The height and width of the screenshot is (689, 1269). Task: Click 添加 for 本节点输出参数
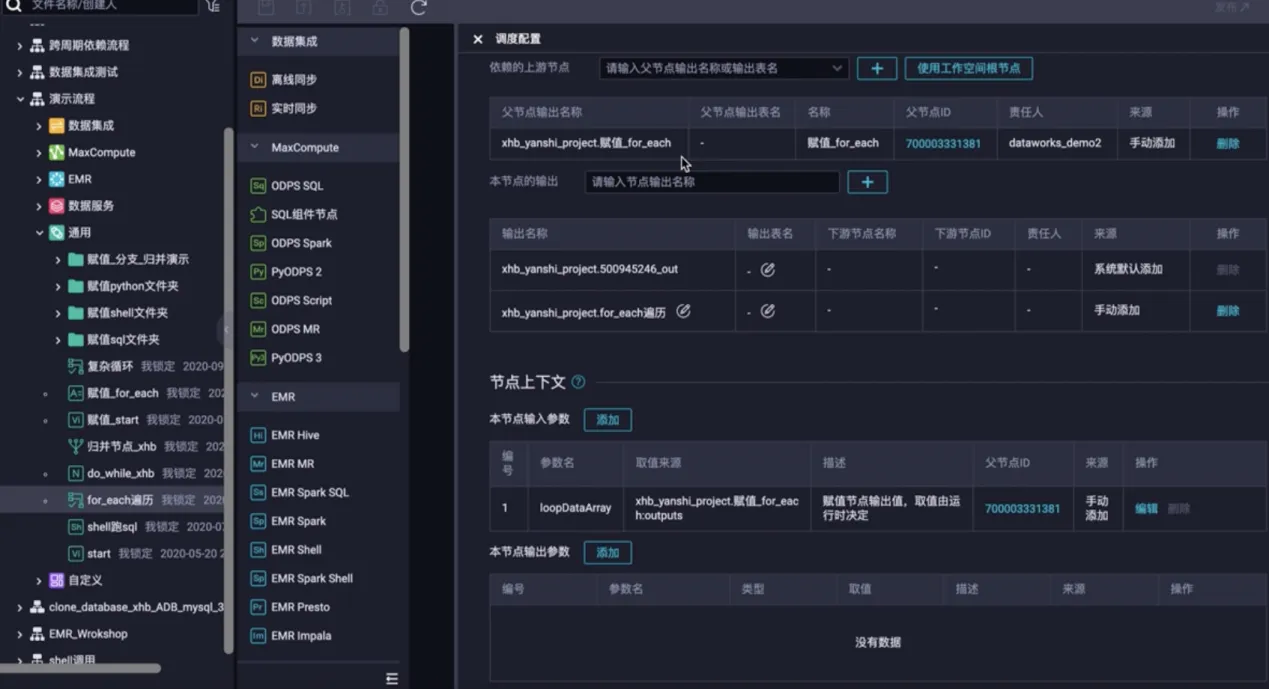click(x=608, y=553)
